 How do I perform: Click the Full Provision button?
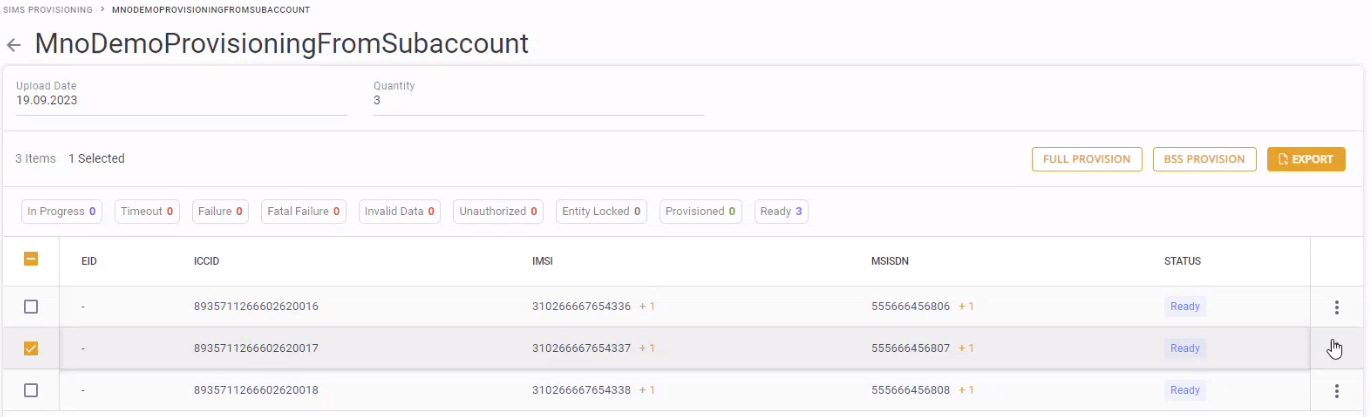point(1086,159)
